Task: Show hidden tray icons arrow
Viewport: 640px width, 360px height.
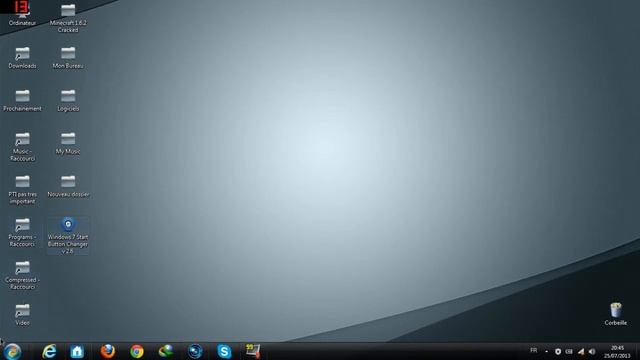Action: click(x=547, y=351)
